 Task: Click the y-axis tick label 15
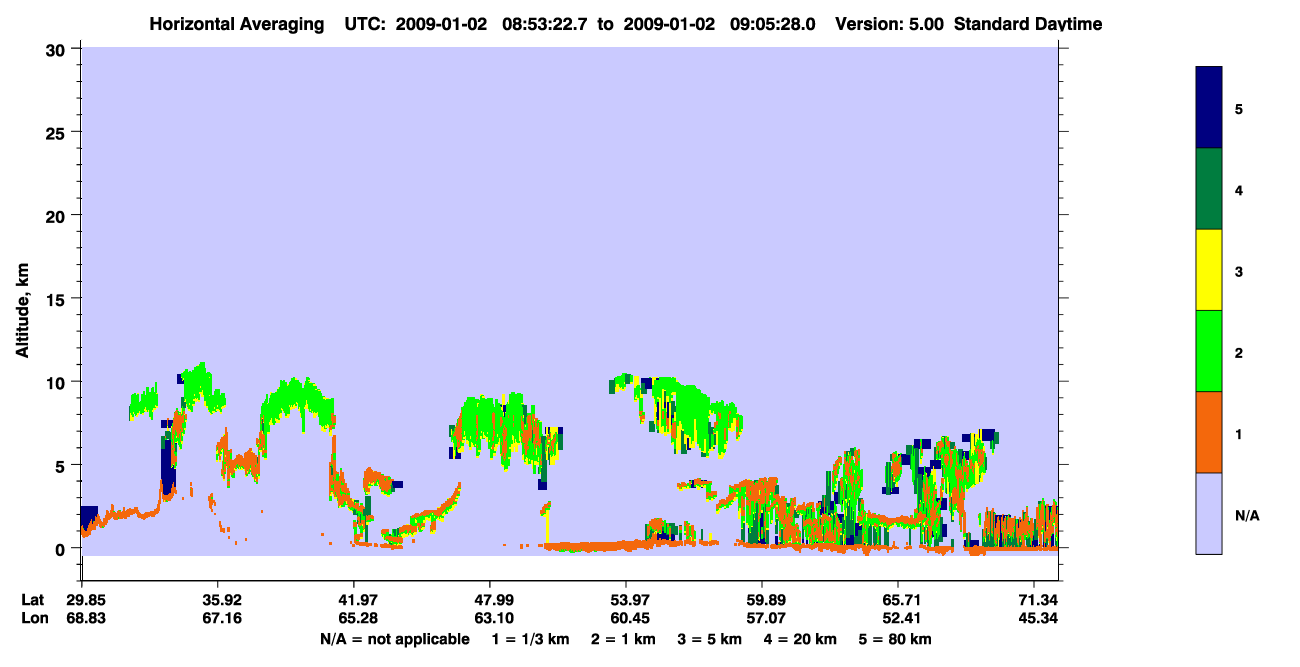point(58,299)
